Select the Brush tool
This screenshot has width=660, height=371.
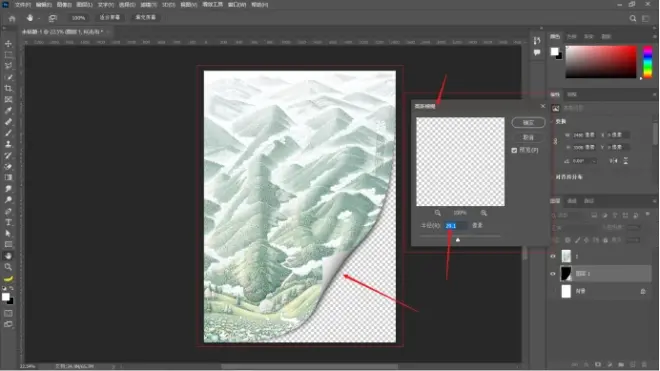(x=8, y=133)
